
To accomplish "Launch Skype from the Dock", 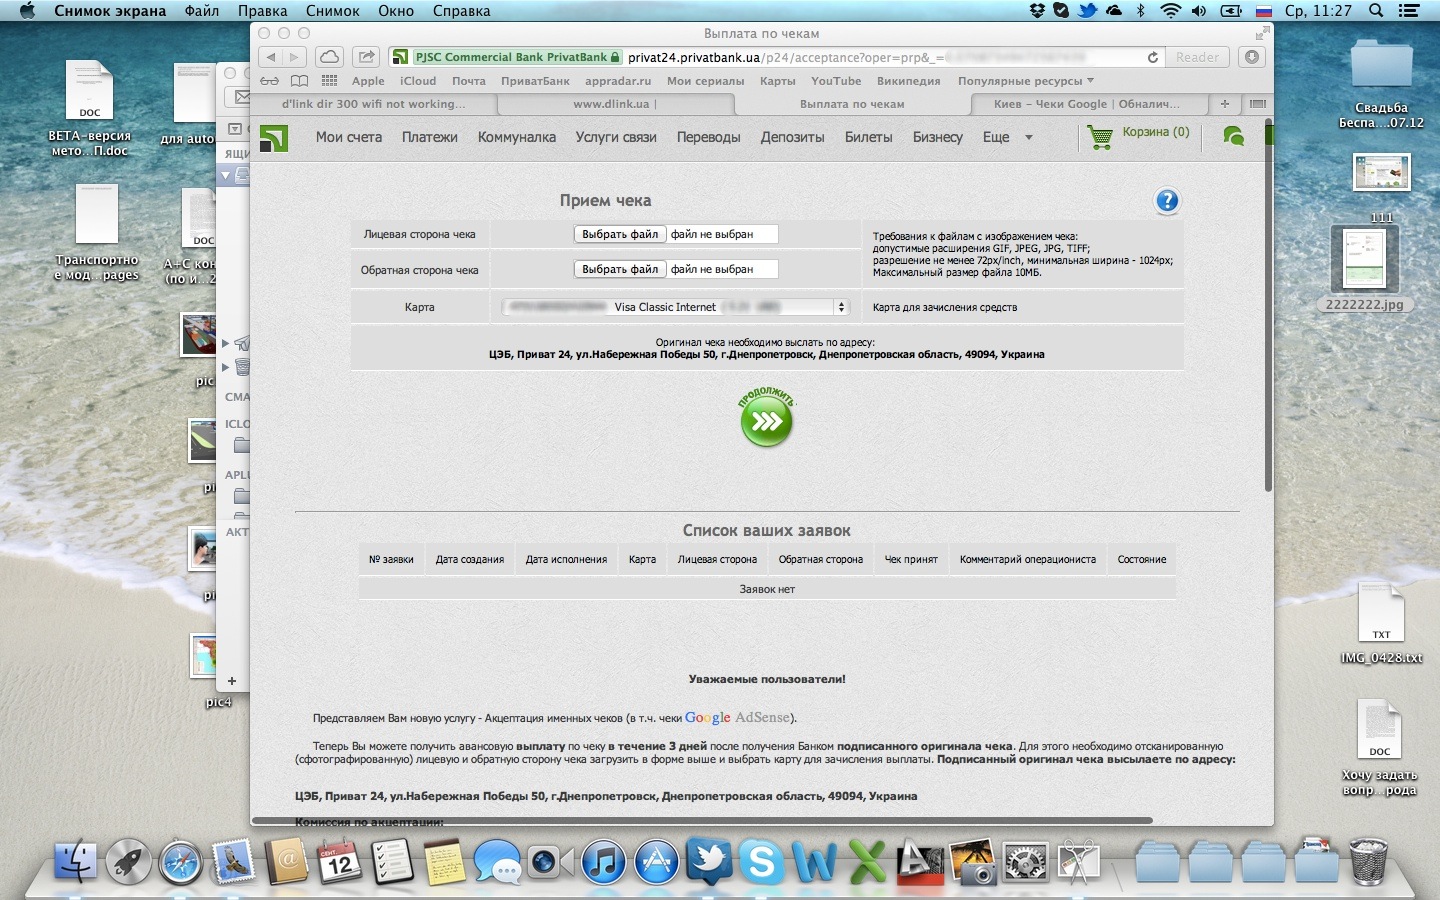I will [762, 861].
